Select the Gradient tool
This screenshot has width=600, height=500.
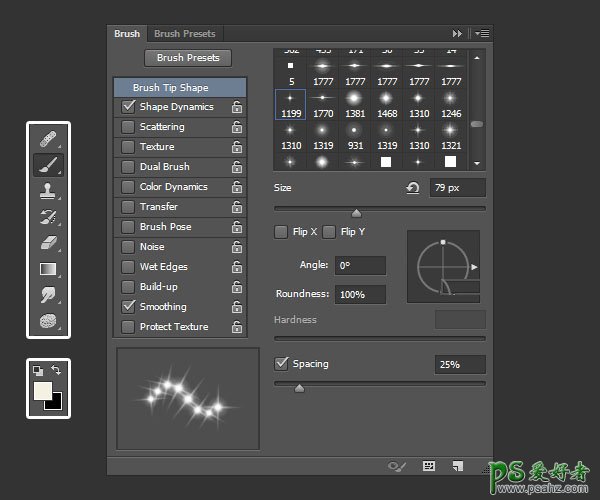click(47, 269)
